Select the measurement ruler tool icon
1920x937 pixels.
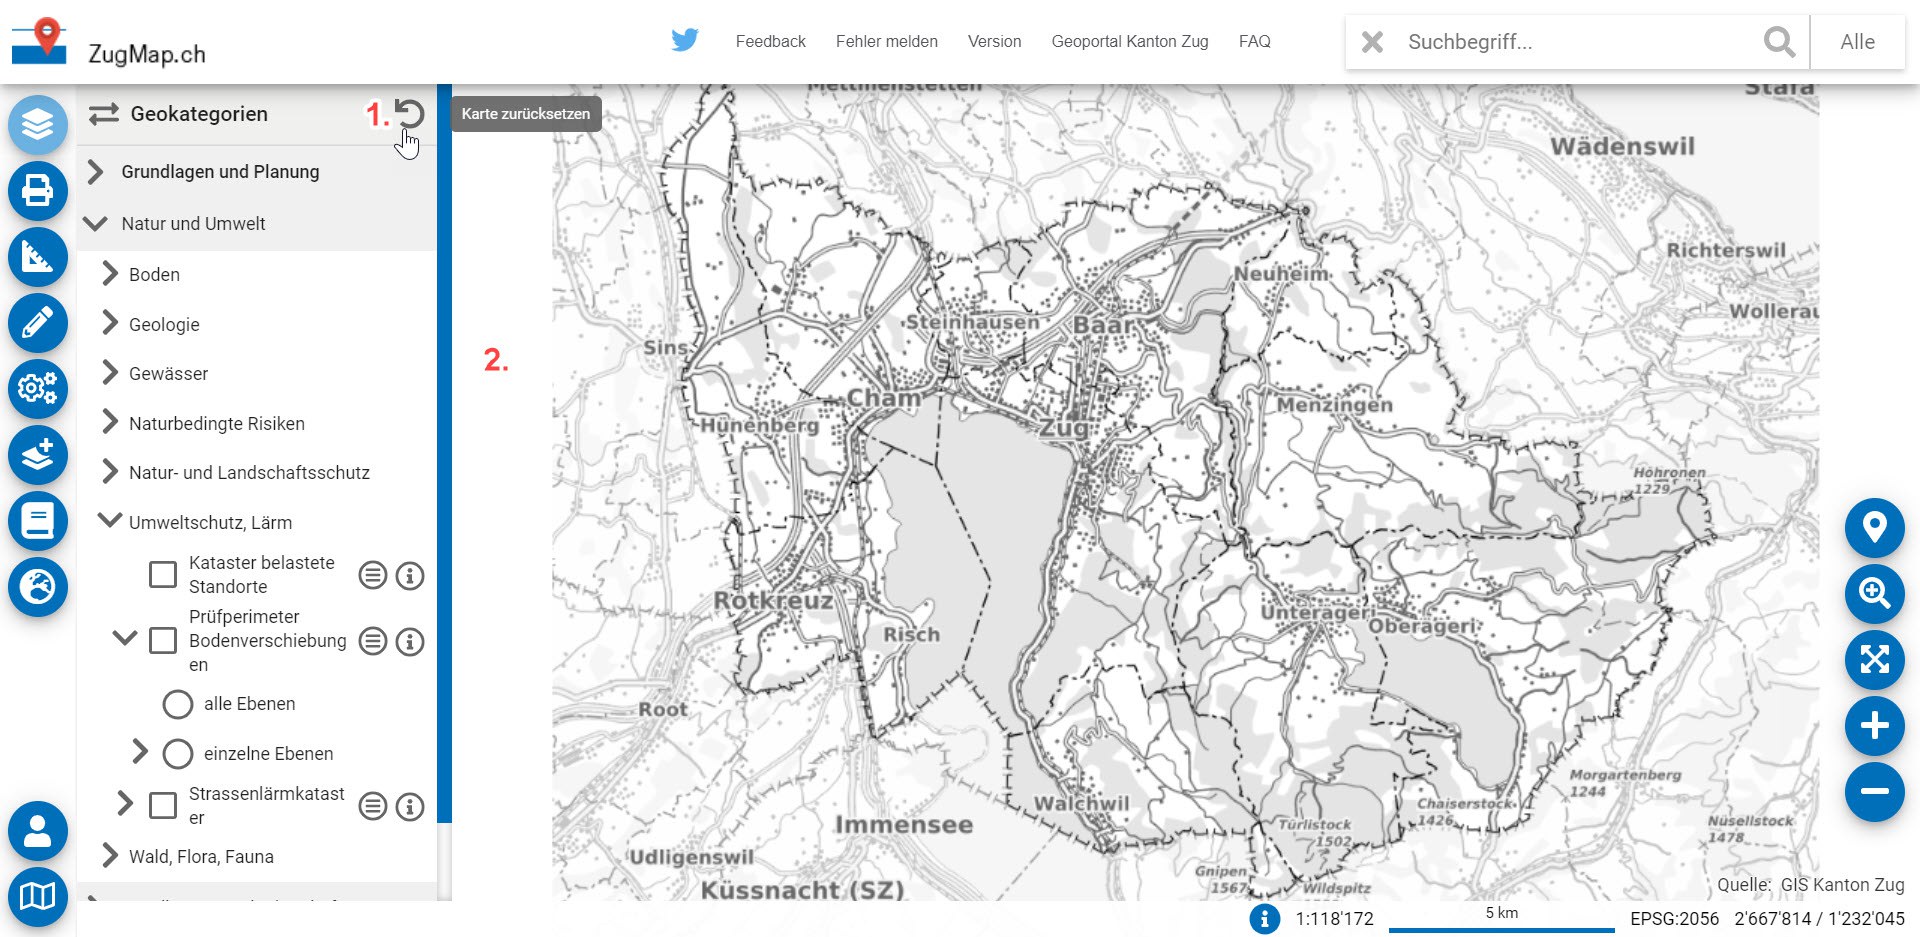point(38,257)
